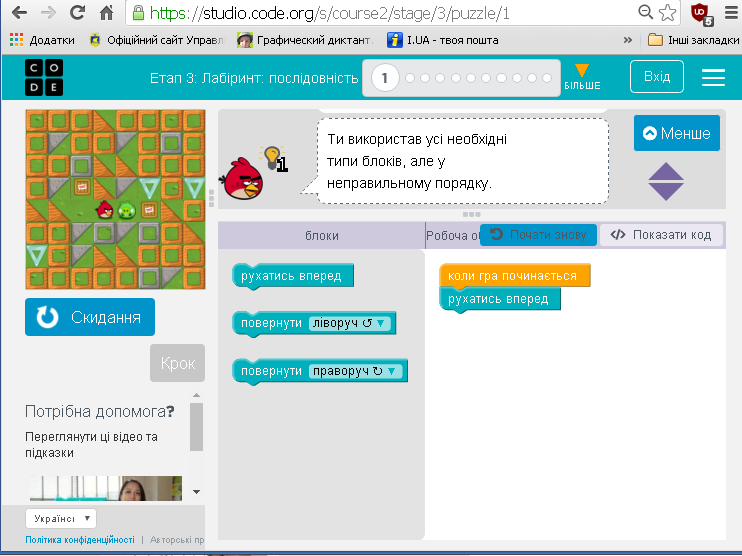Click the red bird in the maze

[105, 209]
